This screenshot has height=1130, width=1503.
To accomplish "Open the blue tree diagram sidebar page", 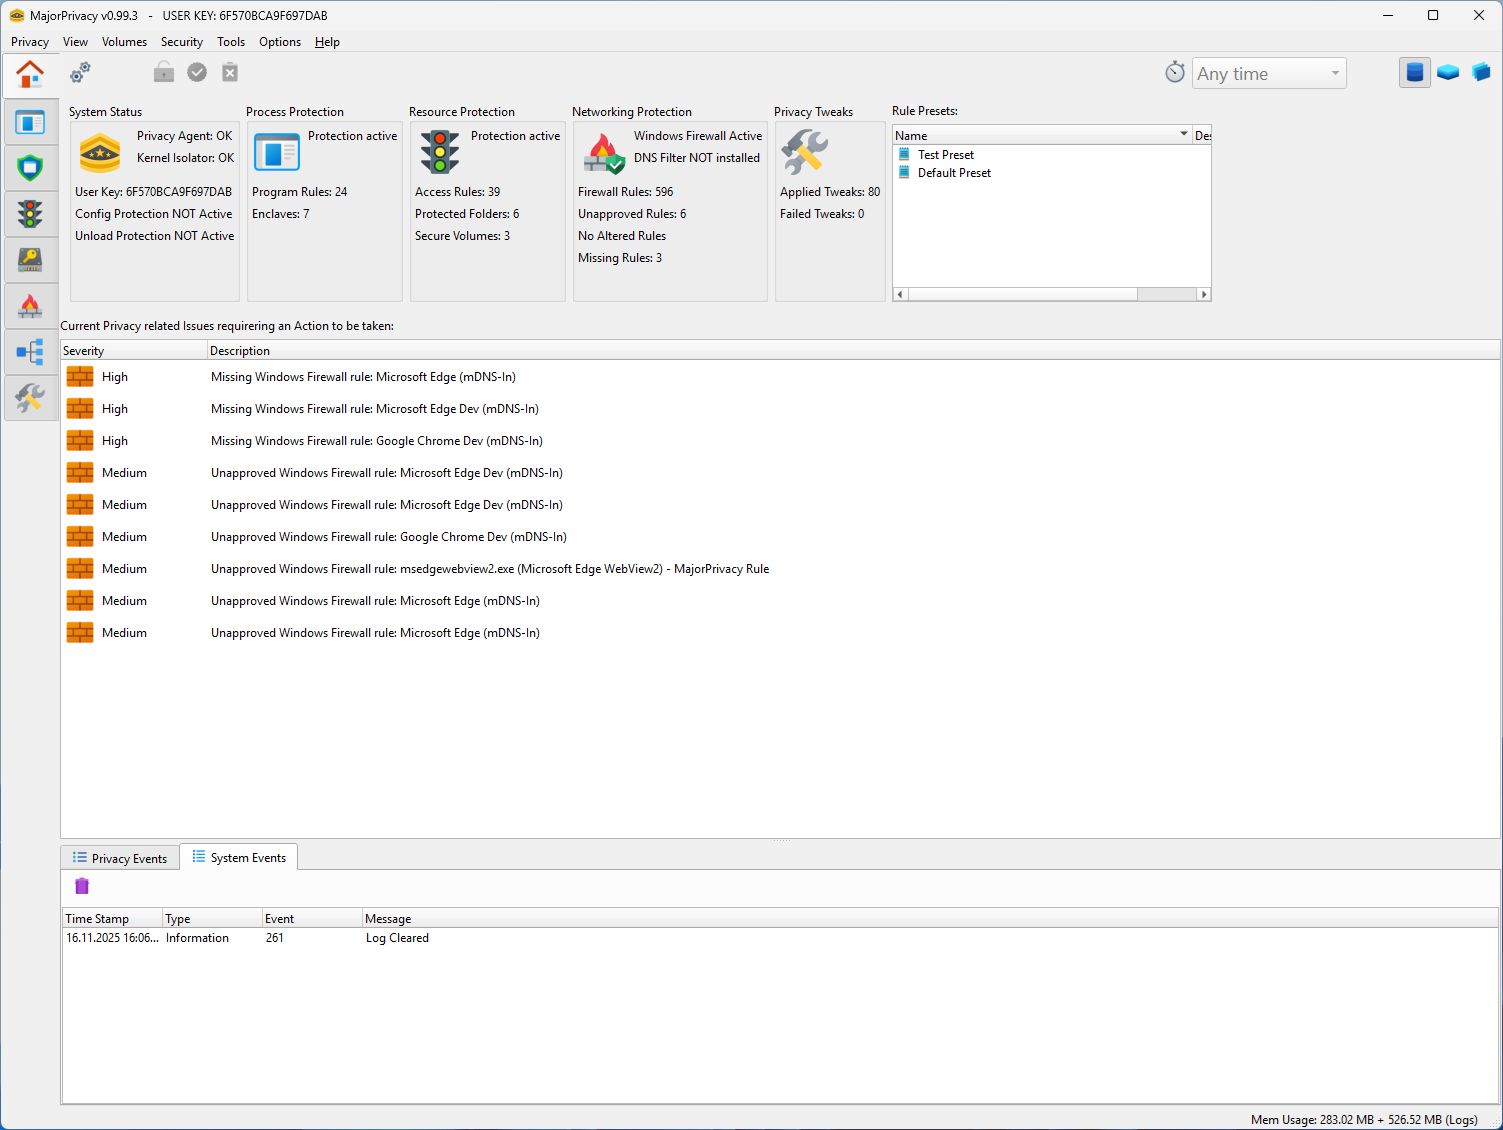I will point(30,352).
